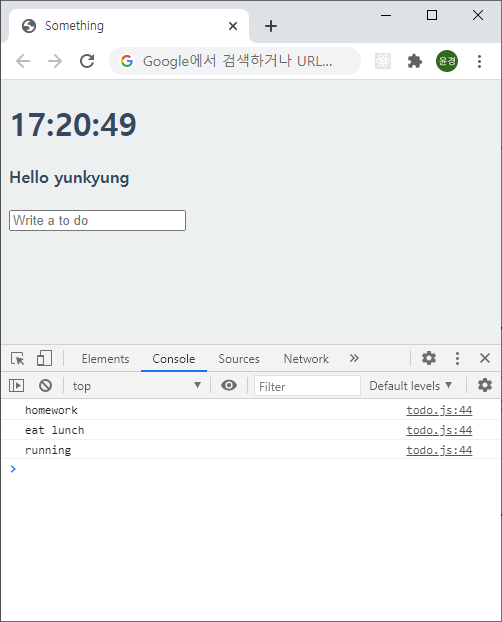Activate the inspect element picker icon

point(17,359)
